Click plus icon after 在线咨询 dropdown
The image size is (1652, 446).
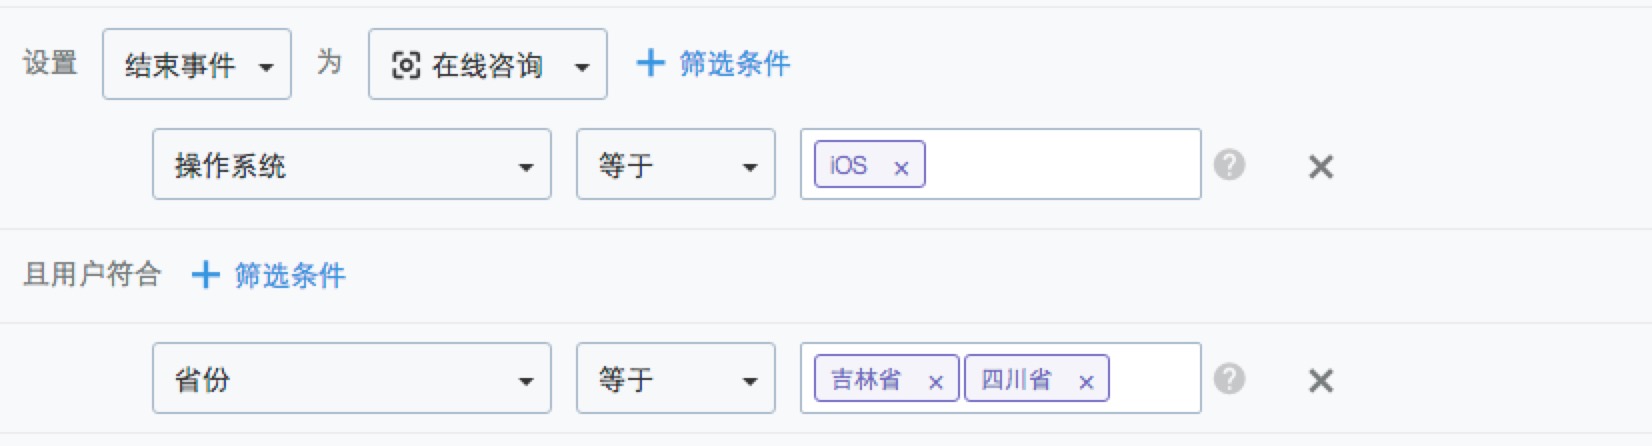pos(650,63)
